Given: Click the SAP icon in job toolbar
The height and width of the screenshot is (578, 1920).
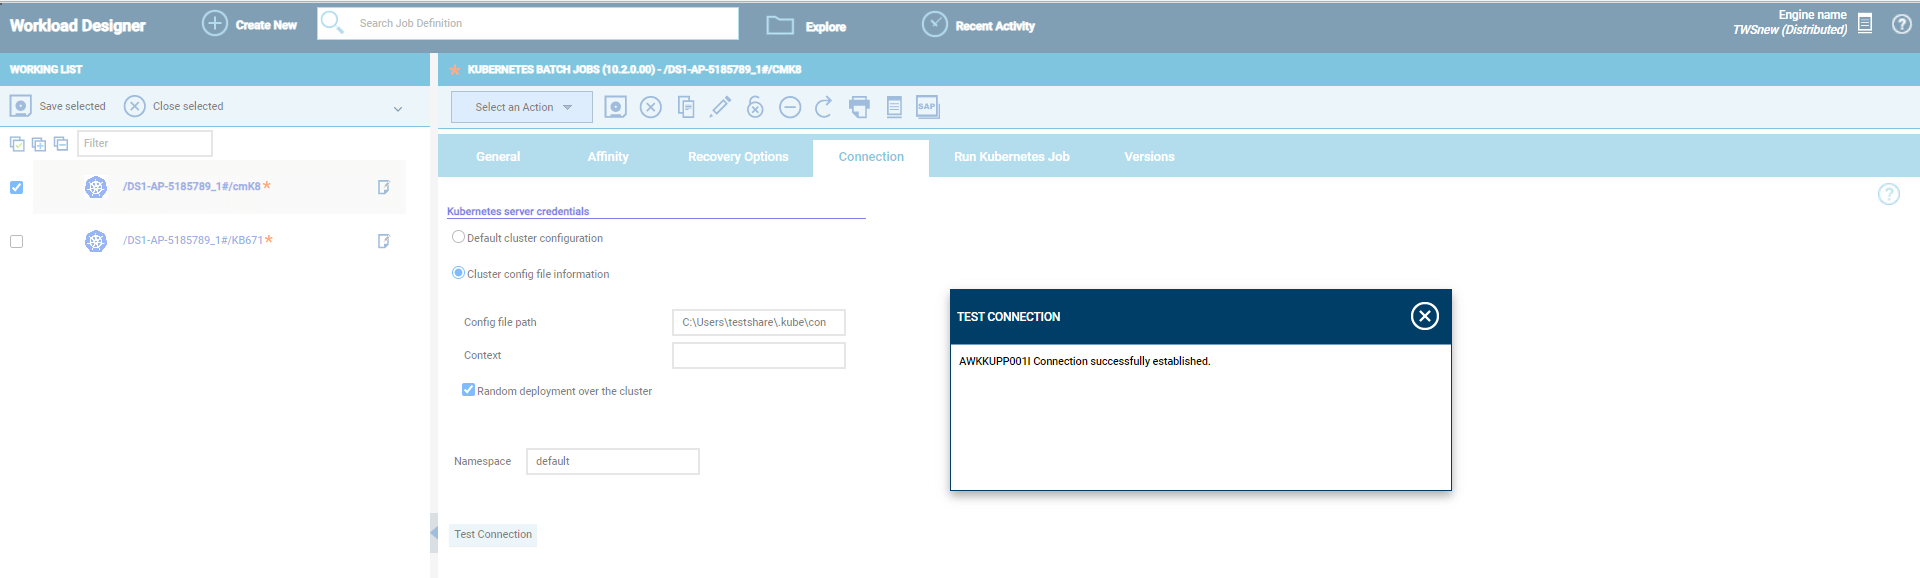Looking at the screenshot, I should pyautogui.click(x=927, y=107).
